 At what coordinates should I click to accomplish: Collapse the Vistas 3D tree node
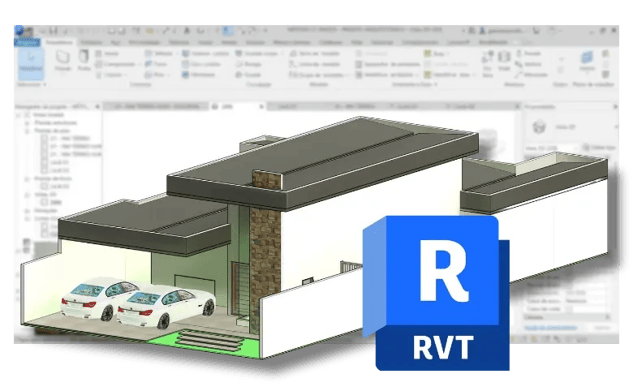pos(27,194)
